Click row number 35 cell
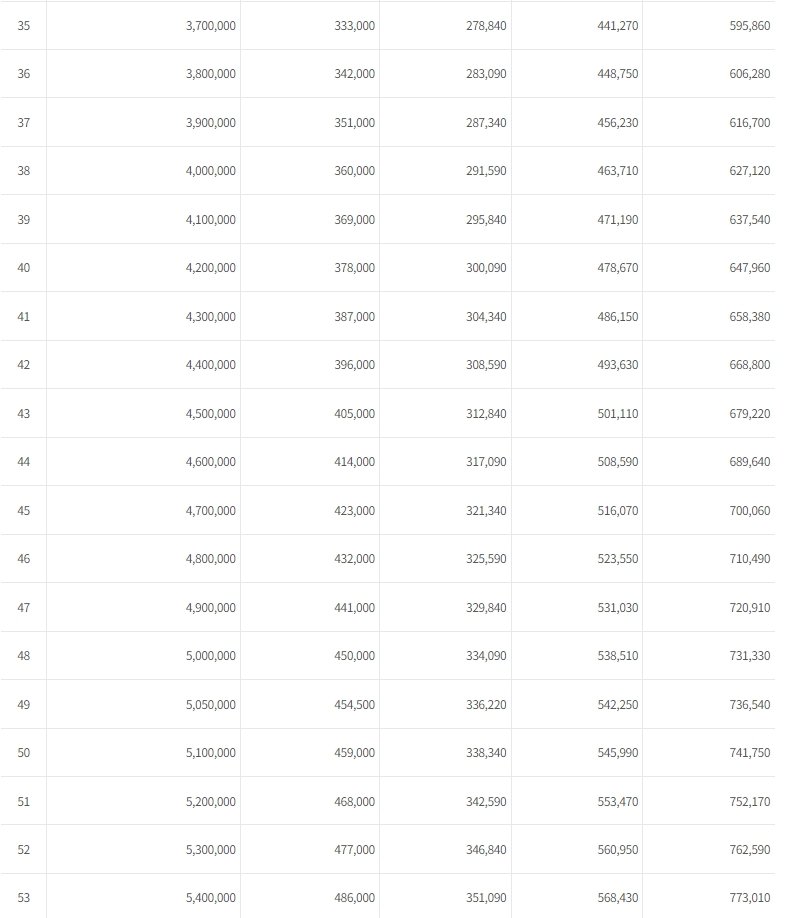 (24, 25)
